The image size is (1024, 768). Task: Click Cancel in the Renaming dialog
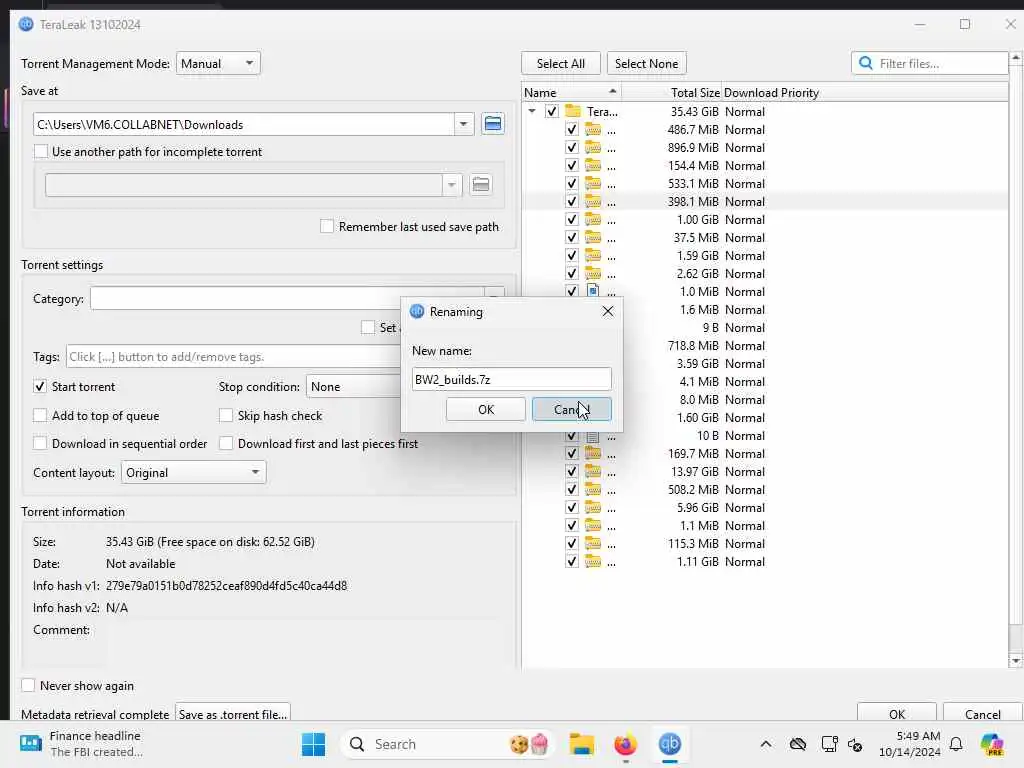571,409
